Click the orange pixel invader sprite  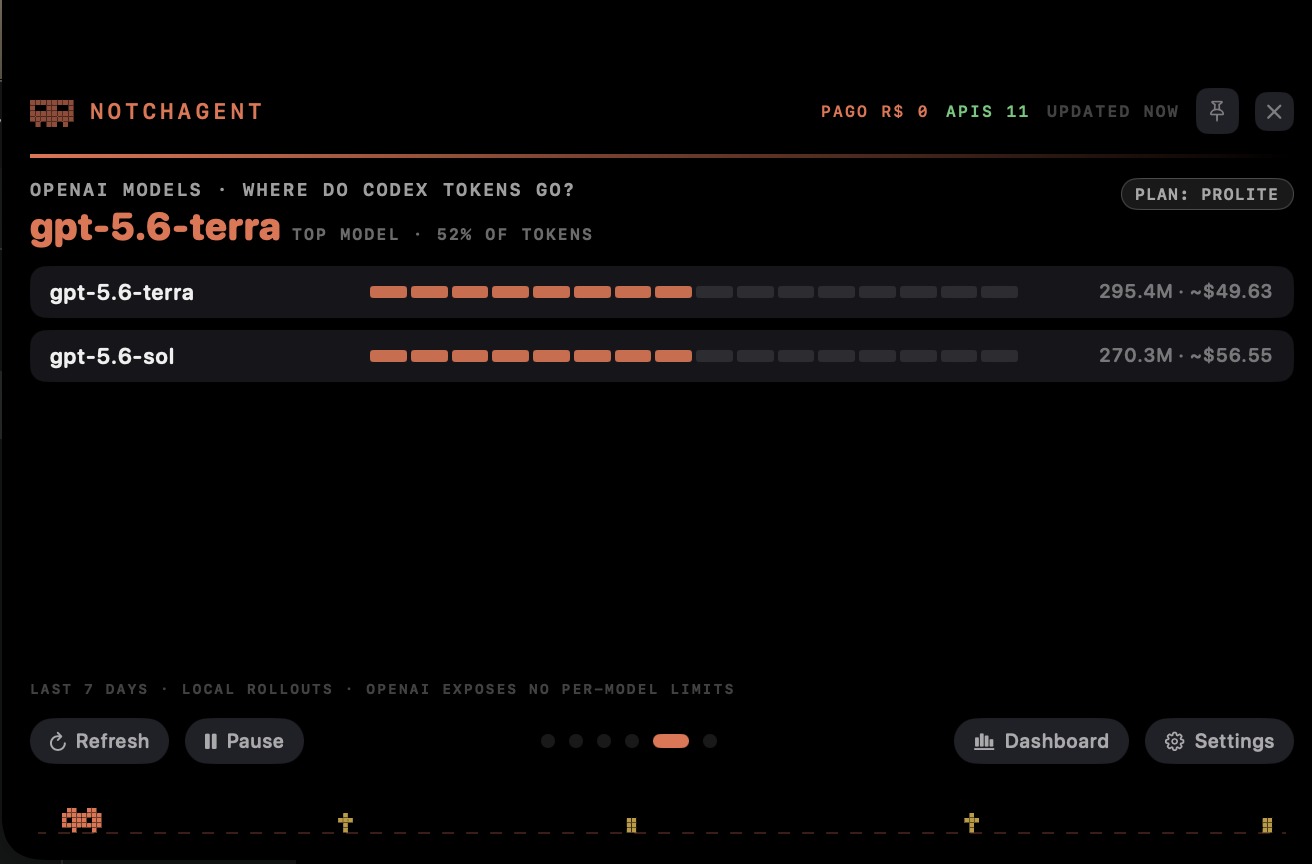82,820
